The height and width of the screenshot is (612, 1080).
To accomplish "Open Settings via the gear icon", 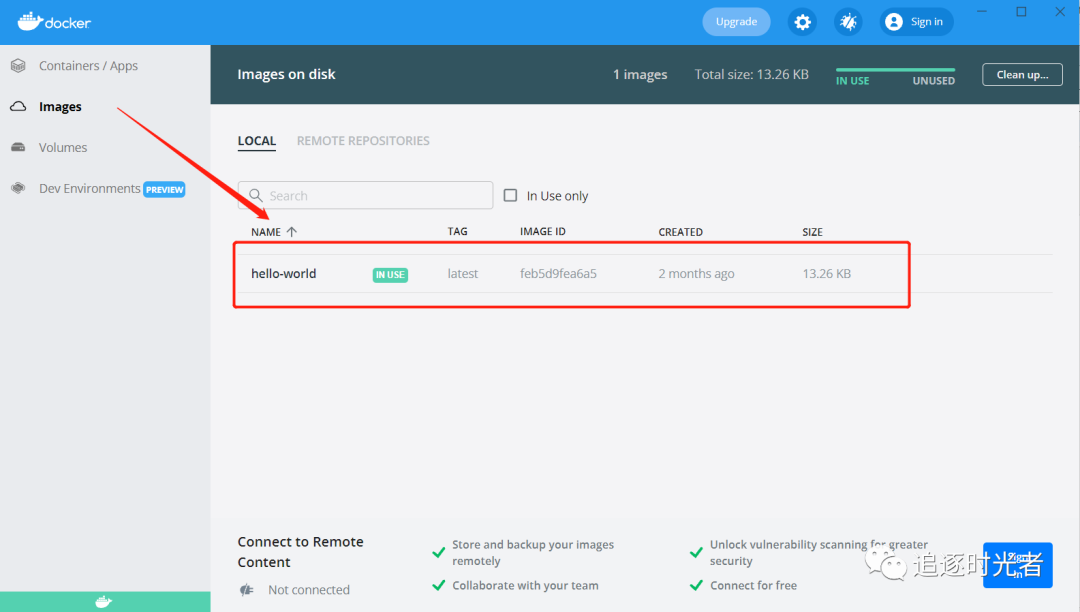I will coord(802,22).
